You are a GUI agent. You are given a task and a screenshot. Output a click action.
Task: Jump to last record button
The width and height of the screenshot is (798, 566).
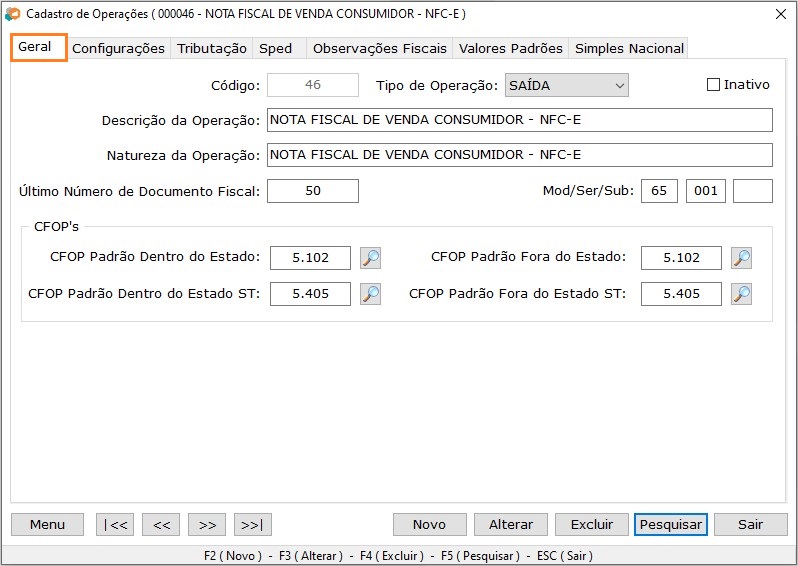[x=253, y=525]
